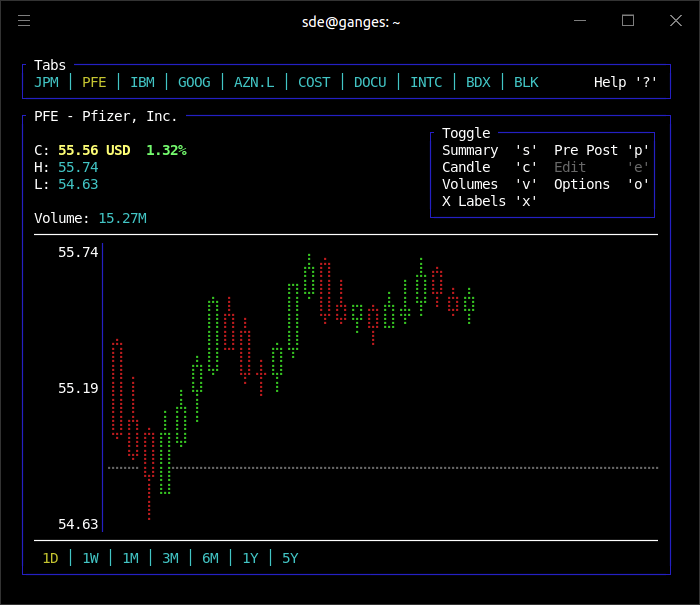
Task: Select the 5Y time range
Action: point(290,559)
